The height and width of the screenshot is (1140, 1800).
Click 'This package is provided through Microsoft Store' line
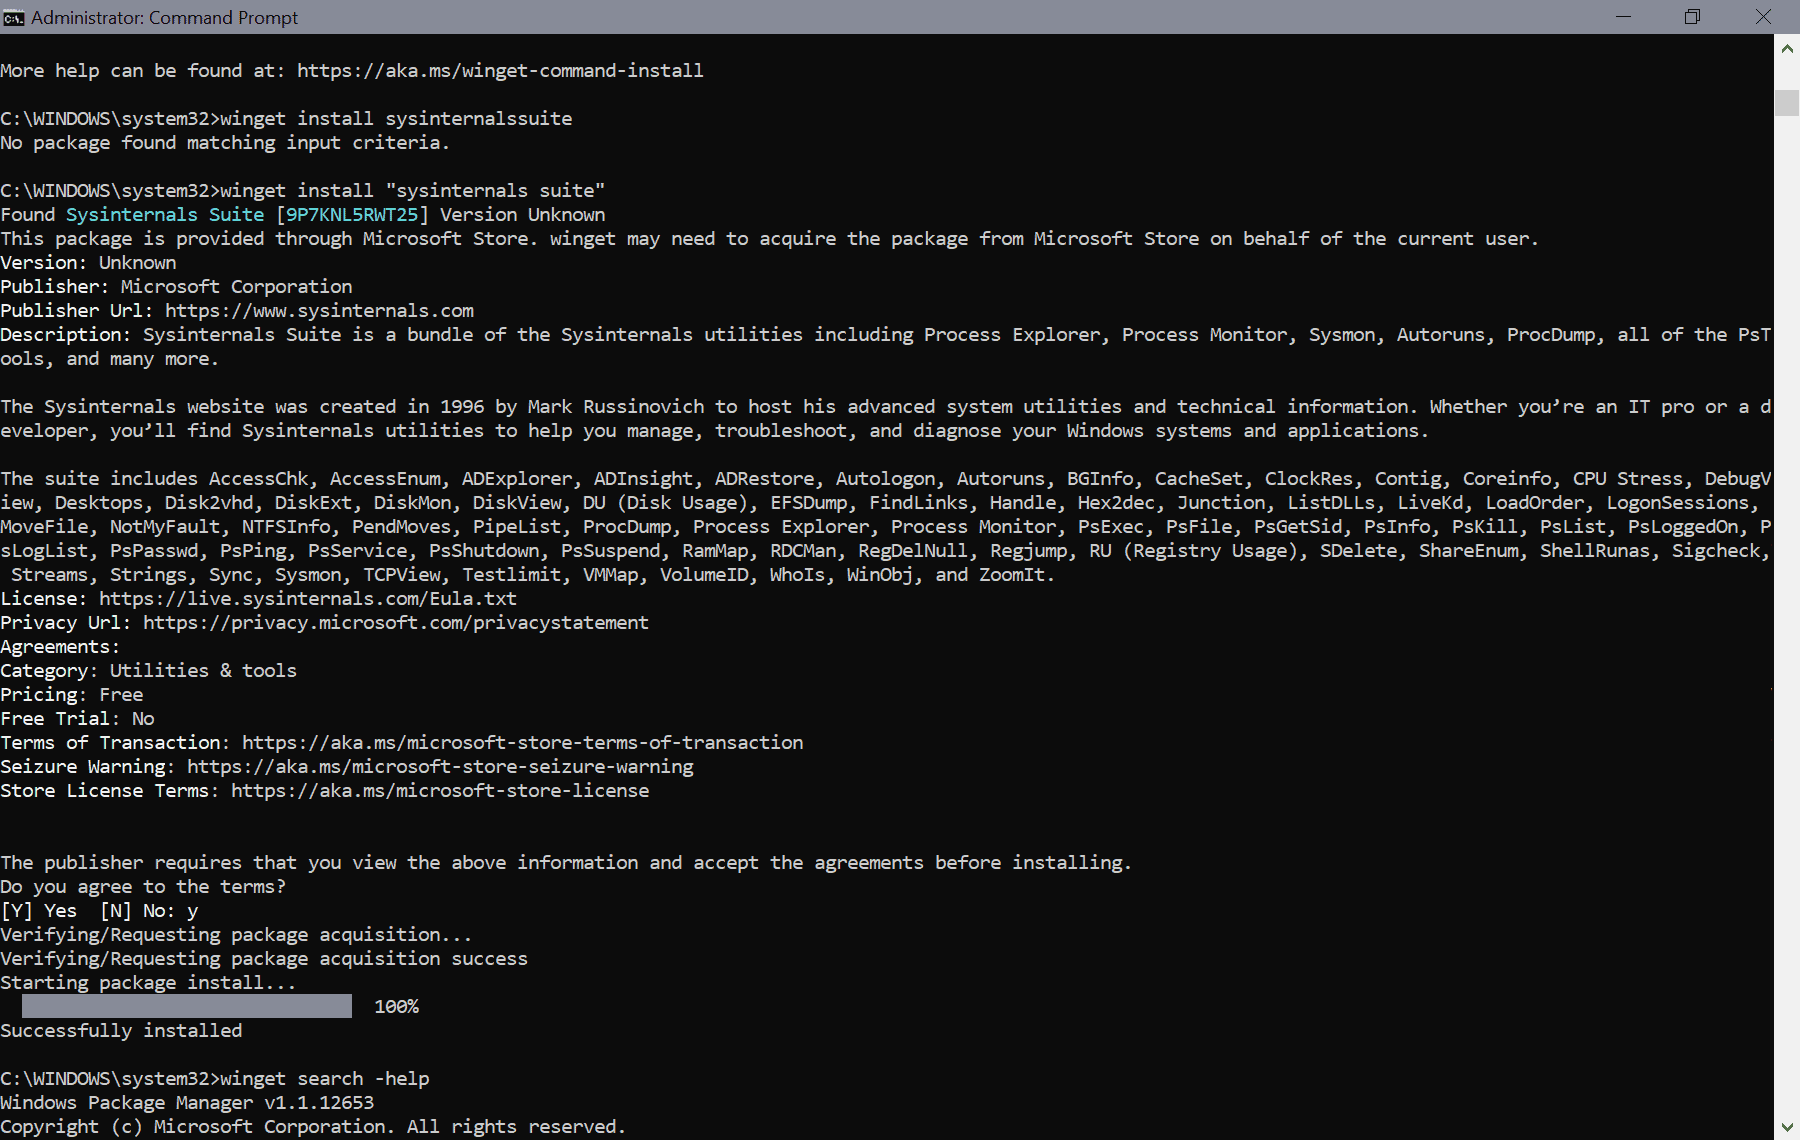pyautogui.click(x=769, y=239)
